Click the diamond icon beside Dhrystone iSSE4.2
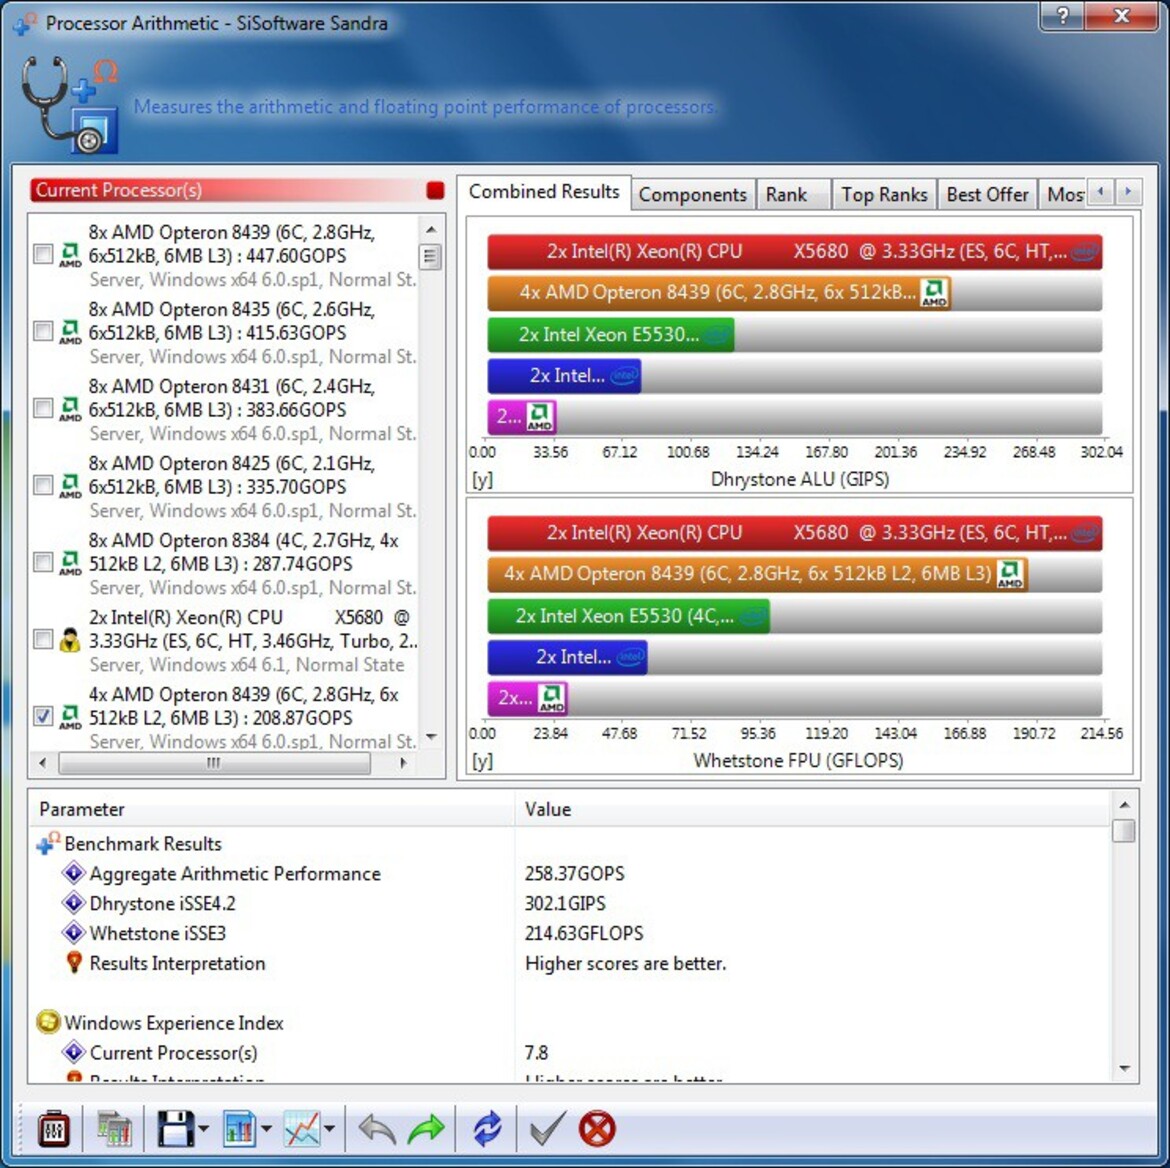Image resolution: width=1170 pixels, height=1168 pixels. 74,902
